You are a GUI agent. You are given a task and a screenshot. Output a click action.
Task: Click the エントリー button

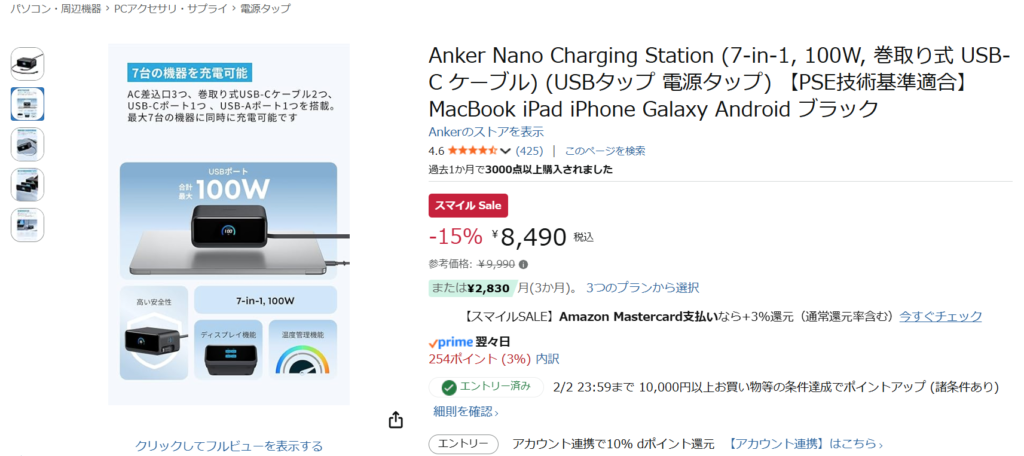(x=463, y=444)
